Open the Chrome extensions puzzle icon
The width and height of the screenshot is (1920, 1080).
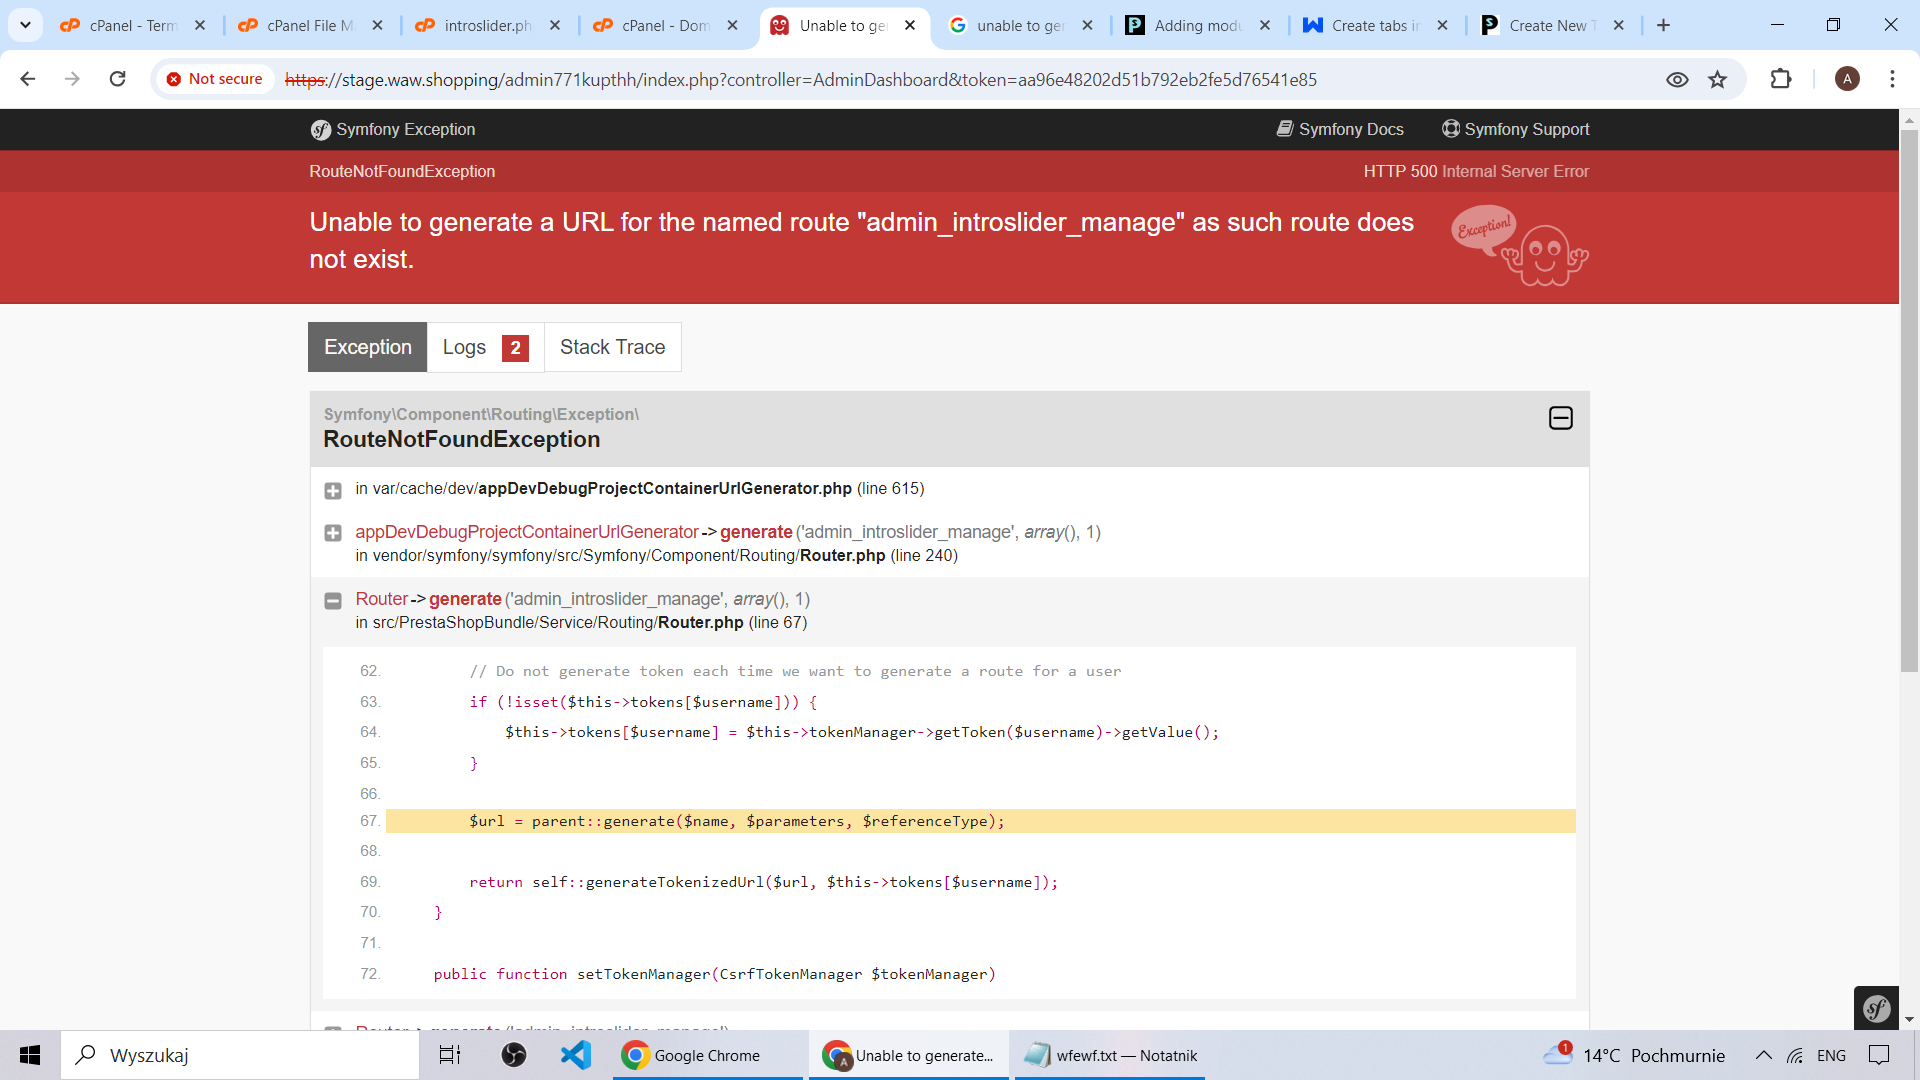tap(1780, 79)
